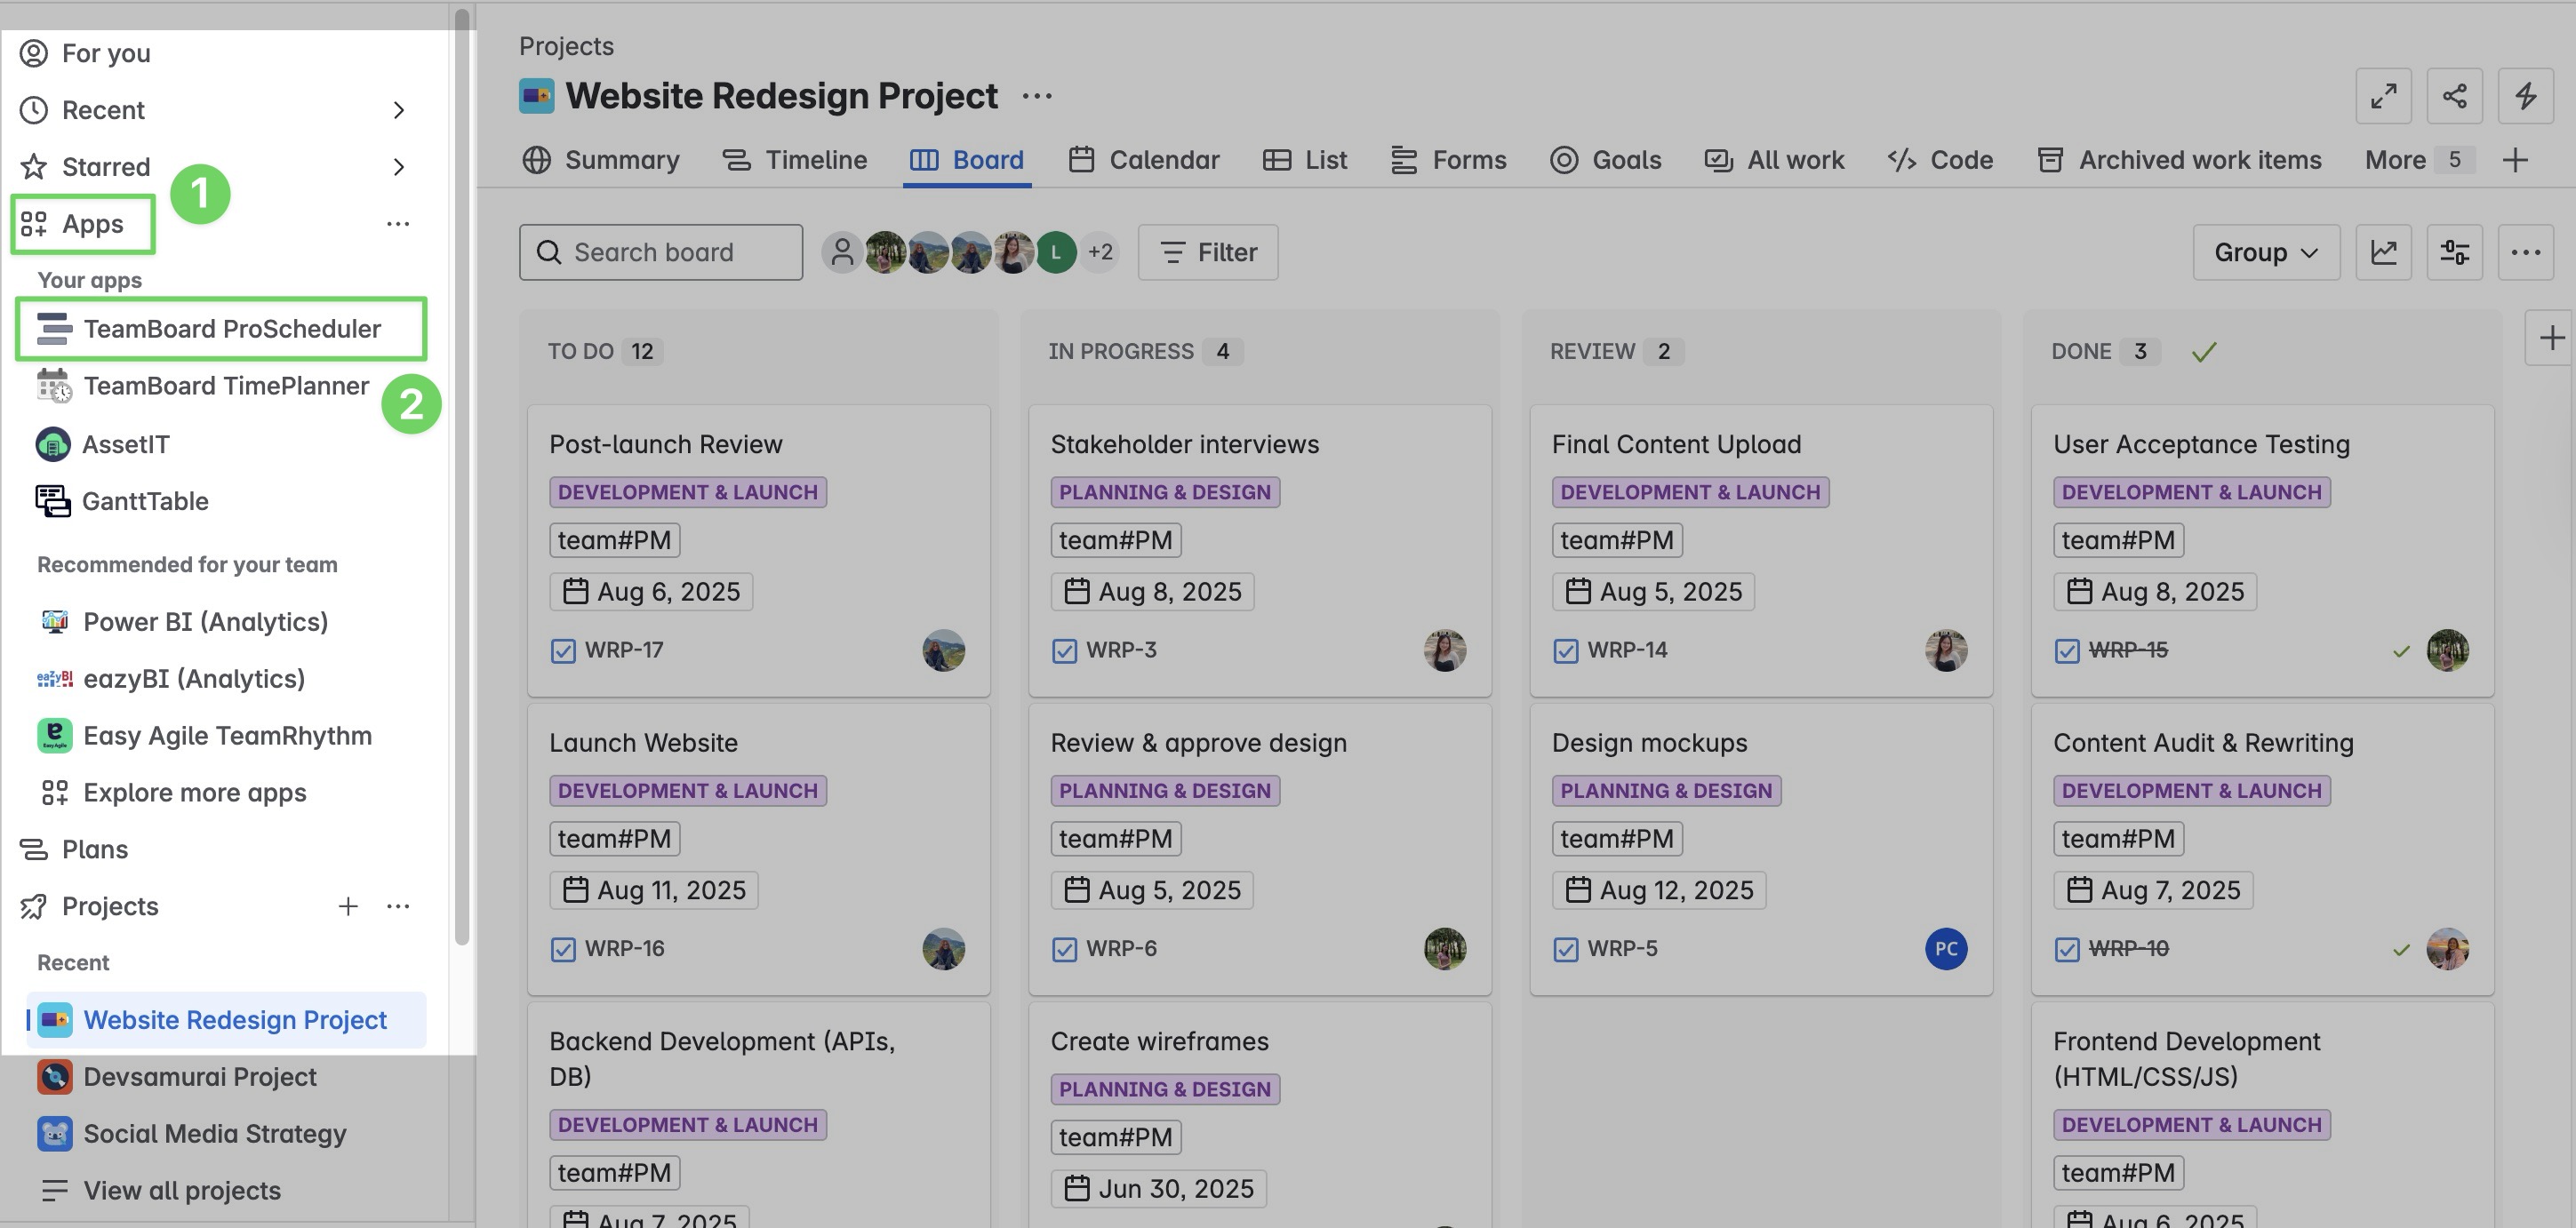Open View all projects
Screen dimensions: 2576x1228
tap(181, 1190)
